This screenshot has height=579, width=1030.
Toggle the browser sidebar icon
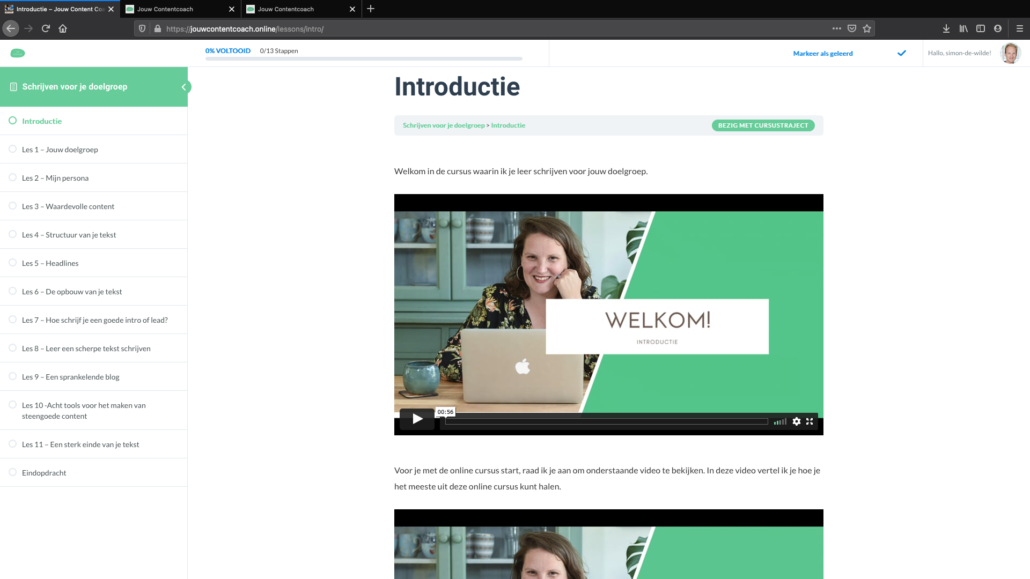[980, 28]
